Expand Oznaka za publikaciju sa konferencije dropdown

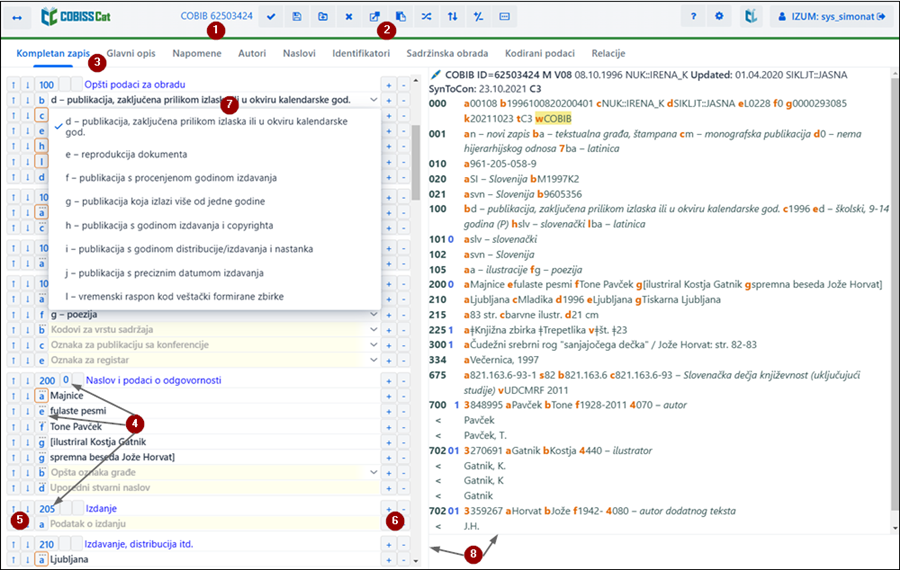(374, 345)
